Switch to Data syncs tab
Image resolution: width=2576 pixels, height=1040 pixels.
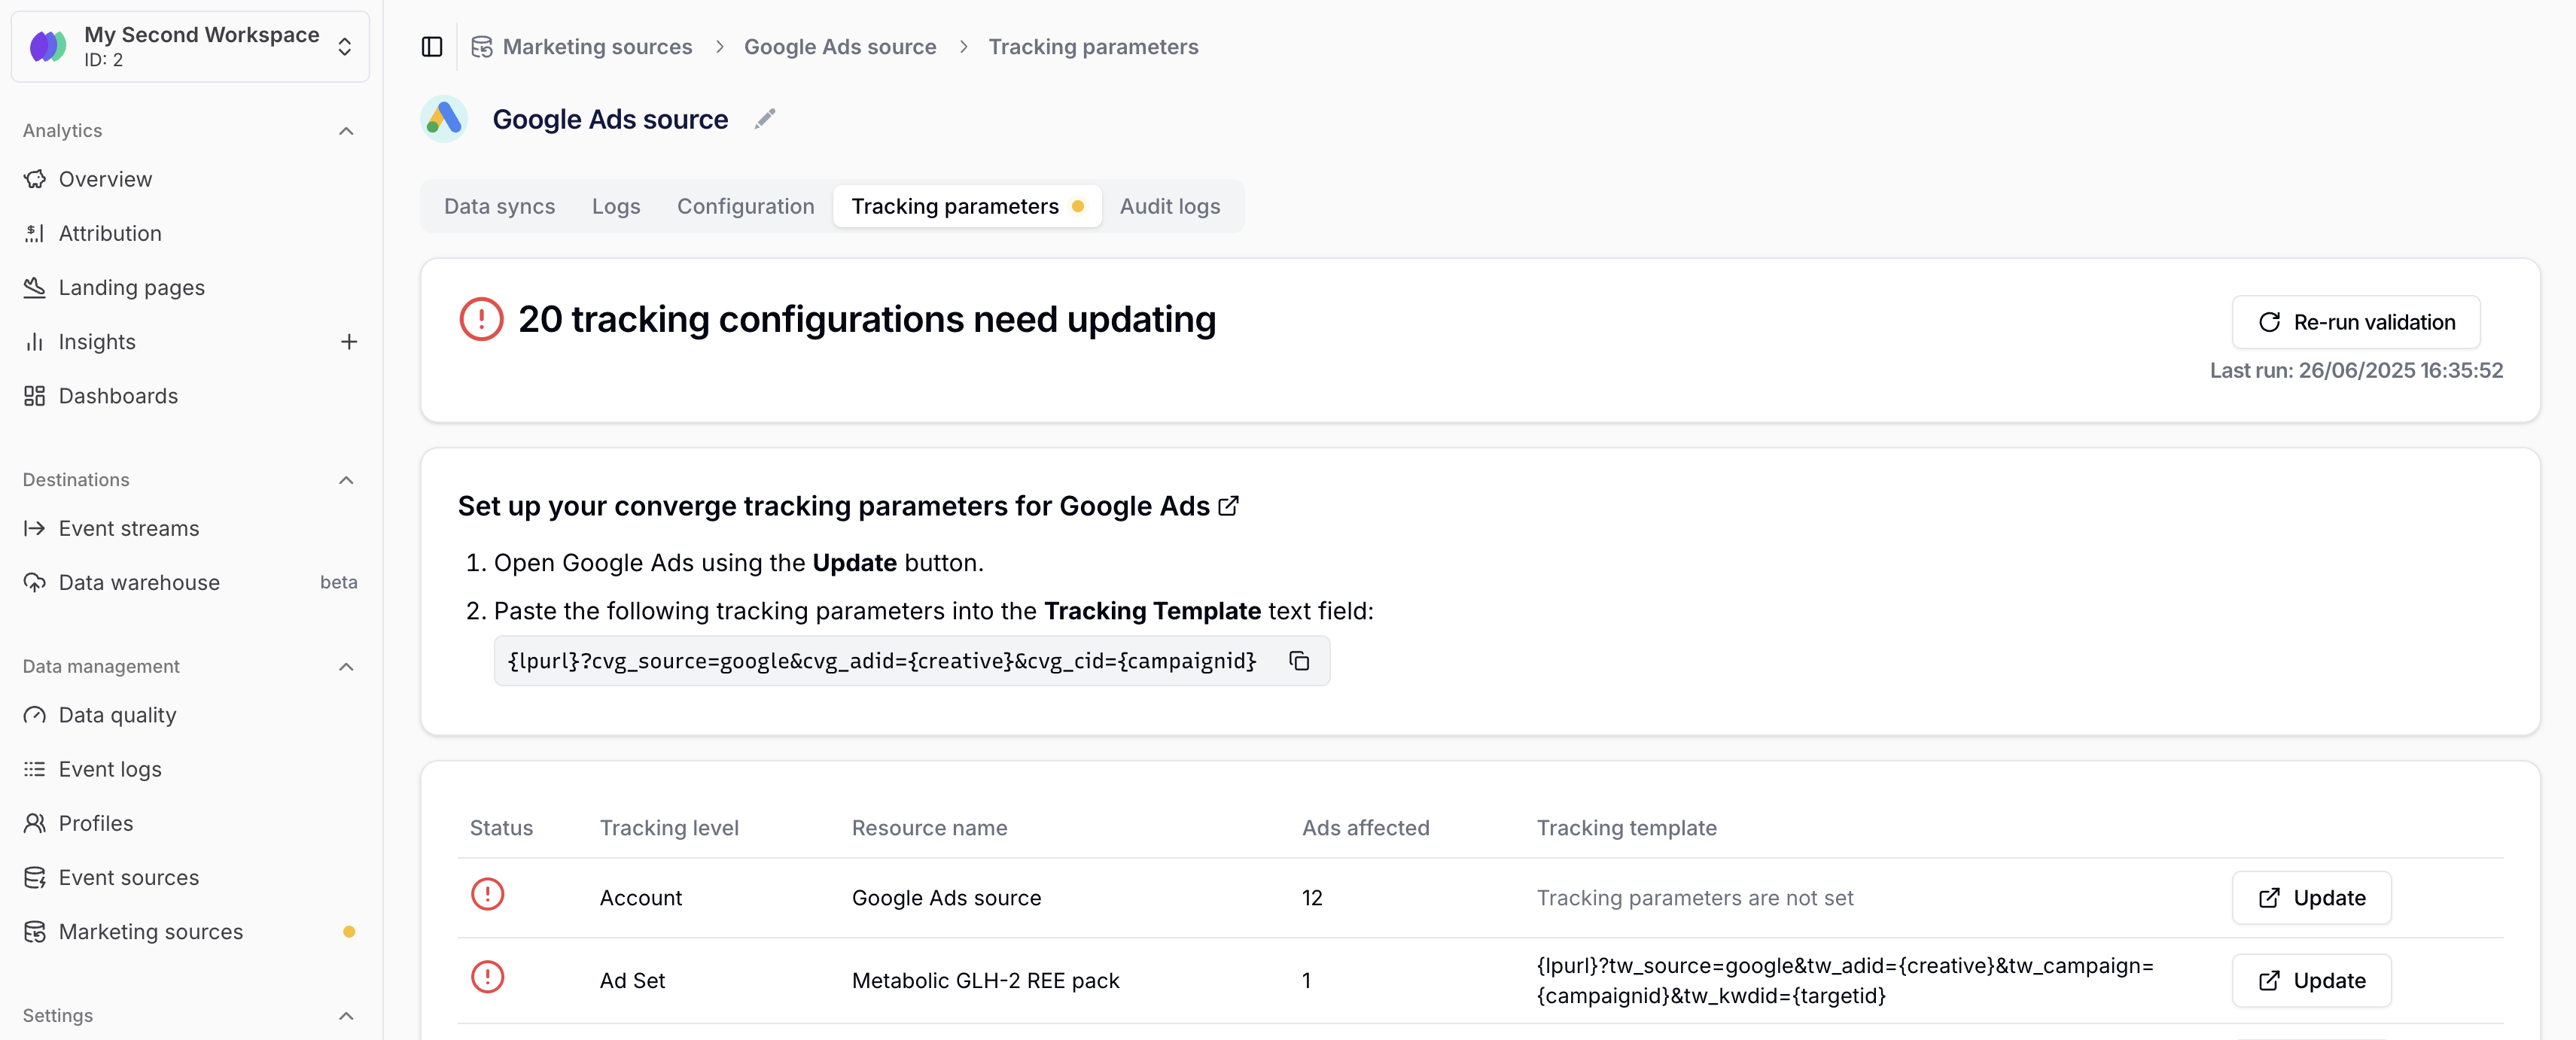pos(499,207)
